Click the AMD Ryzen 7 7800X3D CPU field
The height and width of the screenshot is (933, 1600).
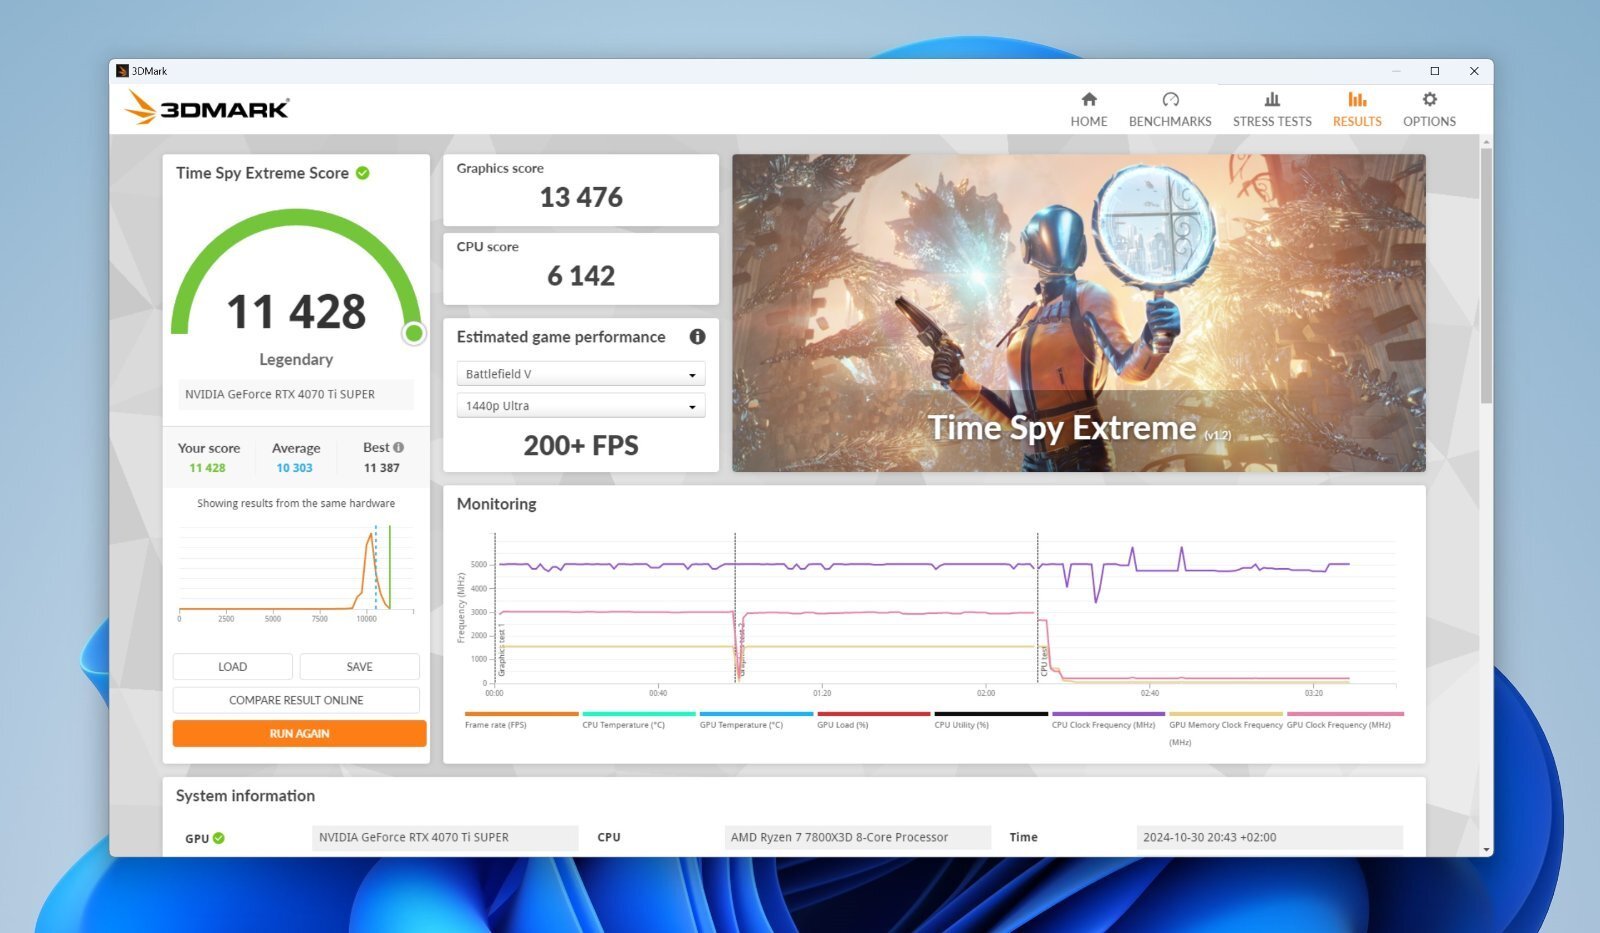tap(857, 838)
